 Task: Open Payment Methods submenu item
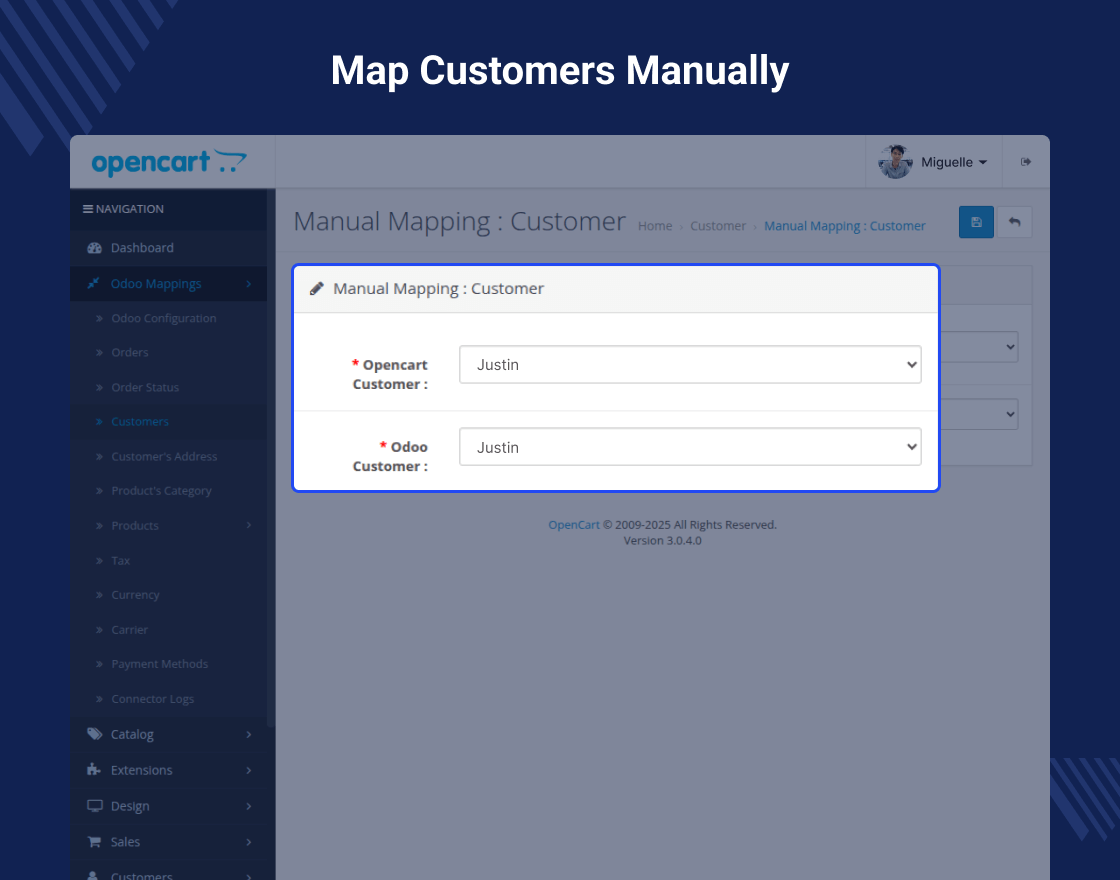pos(160,664)
